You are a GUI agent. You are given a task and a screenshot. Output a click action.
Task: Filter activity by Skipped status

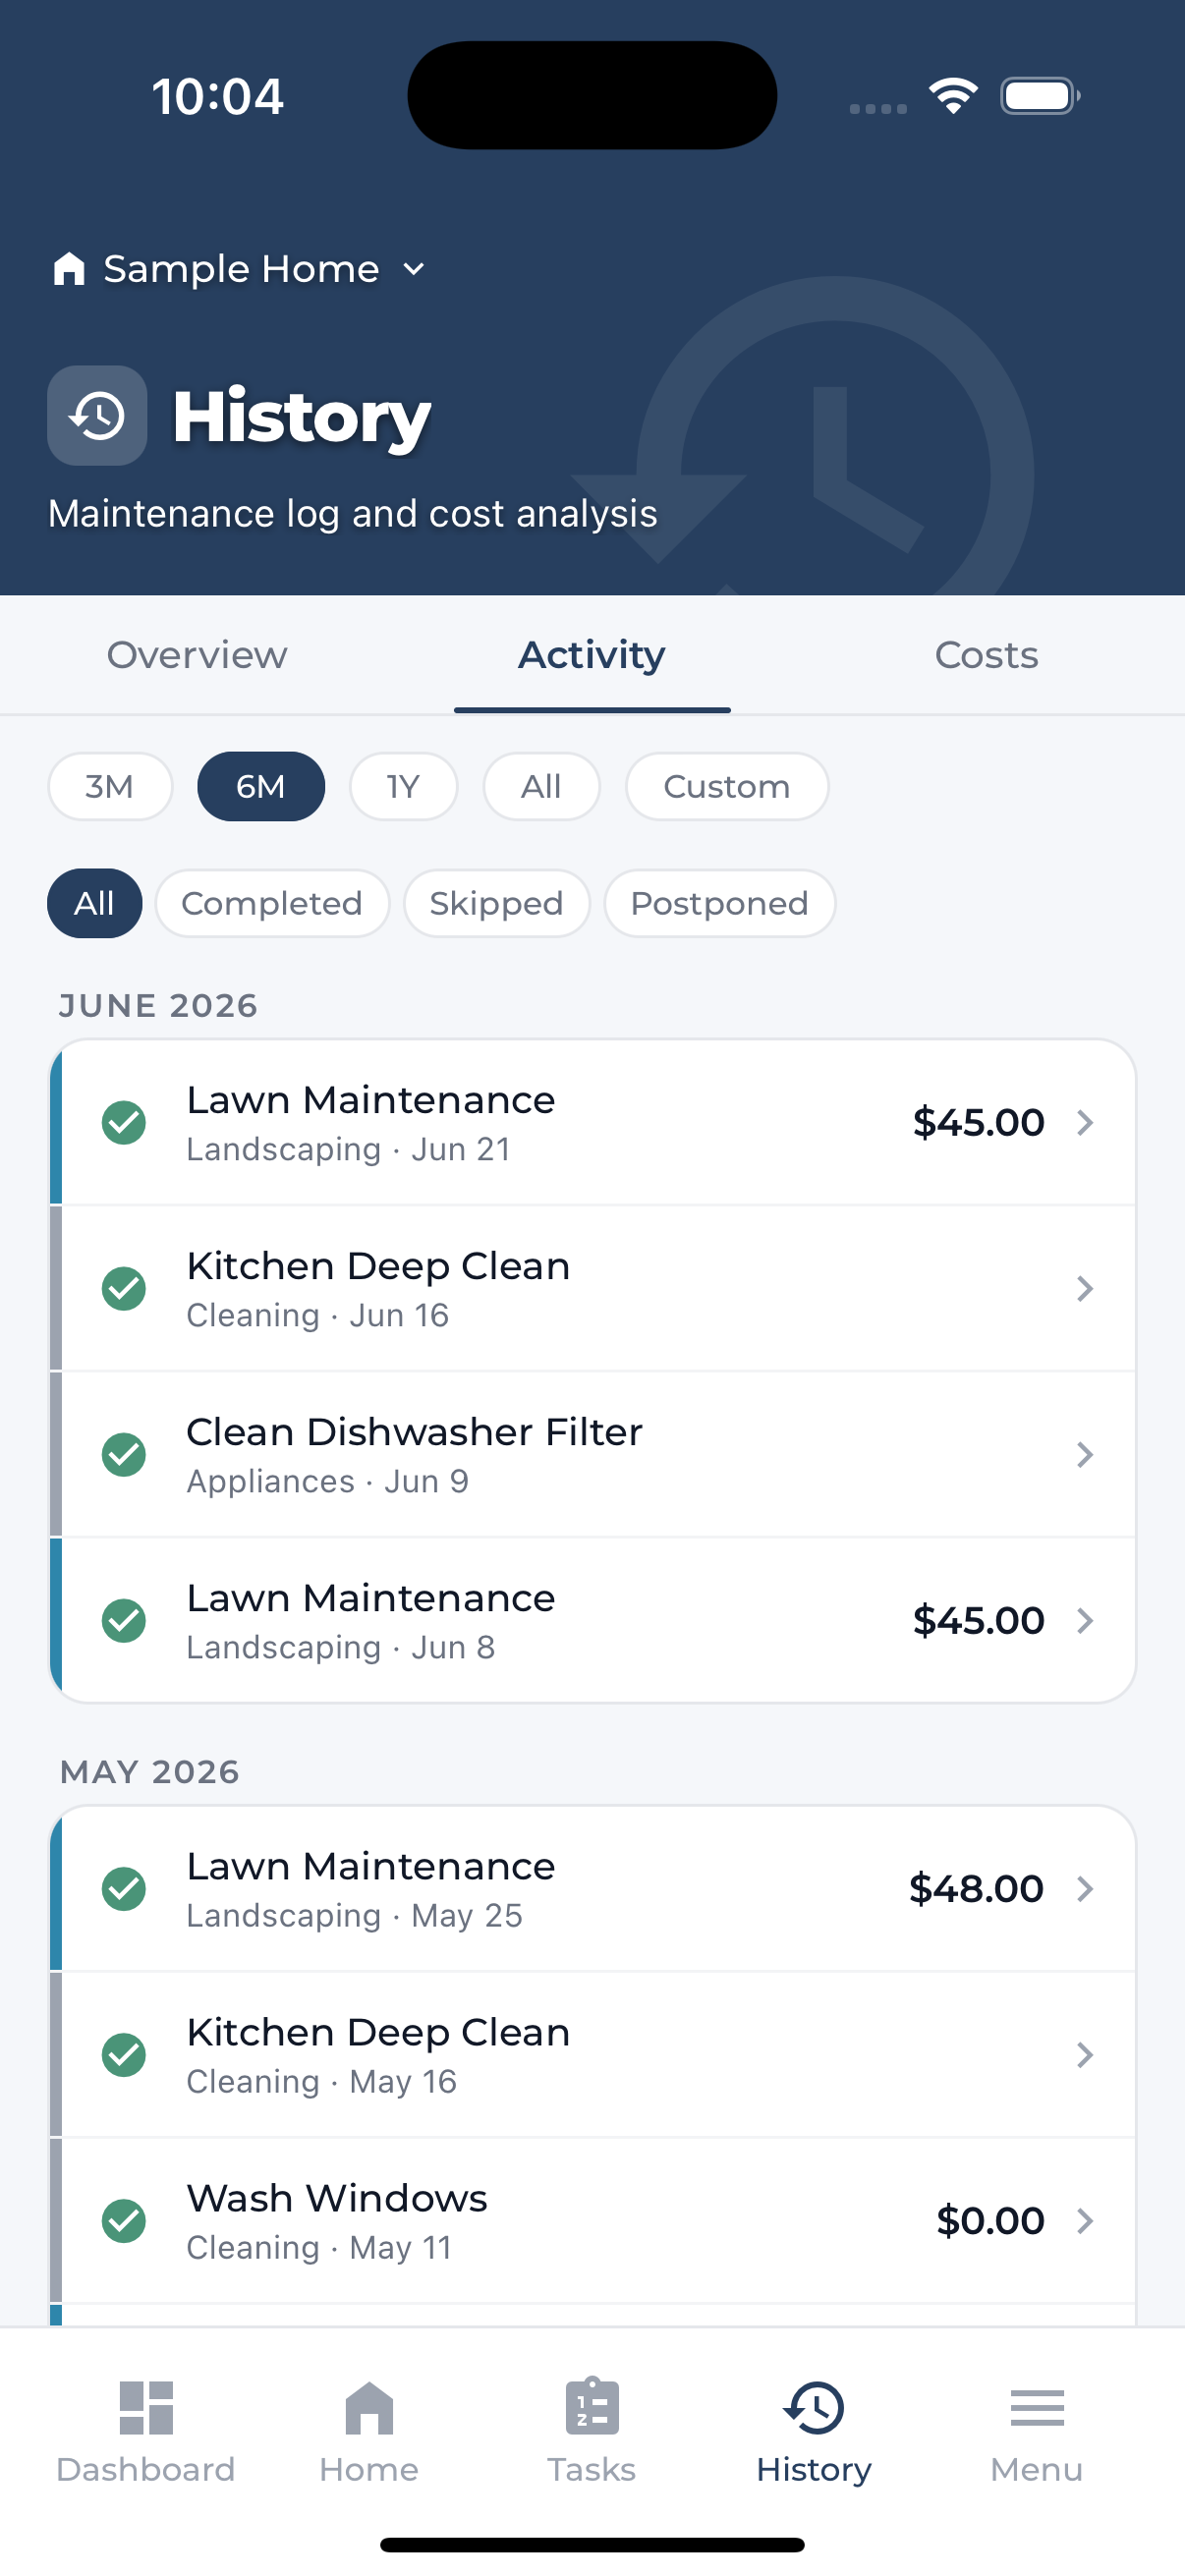[x=496, y=903]
